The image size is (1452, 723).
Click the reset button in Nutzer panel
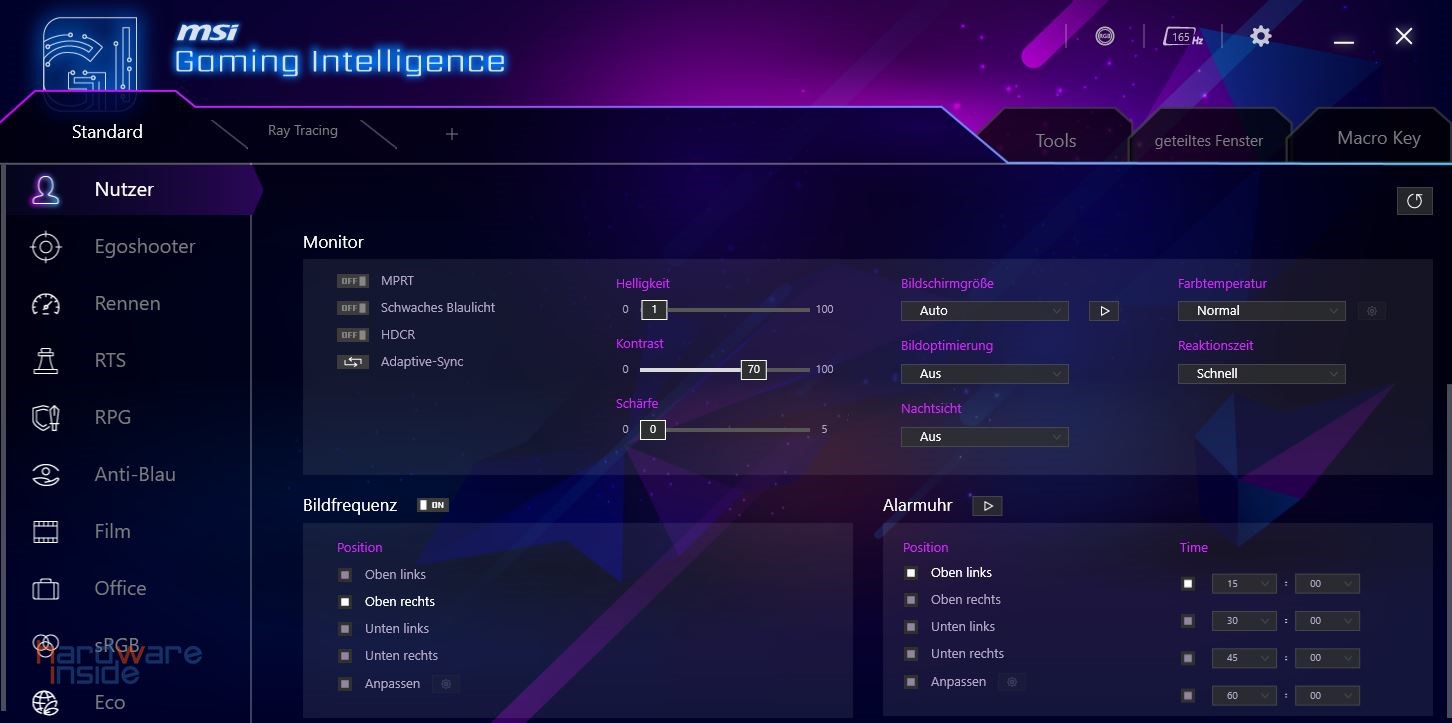[1414, 201]
